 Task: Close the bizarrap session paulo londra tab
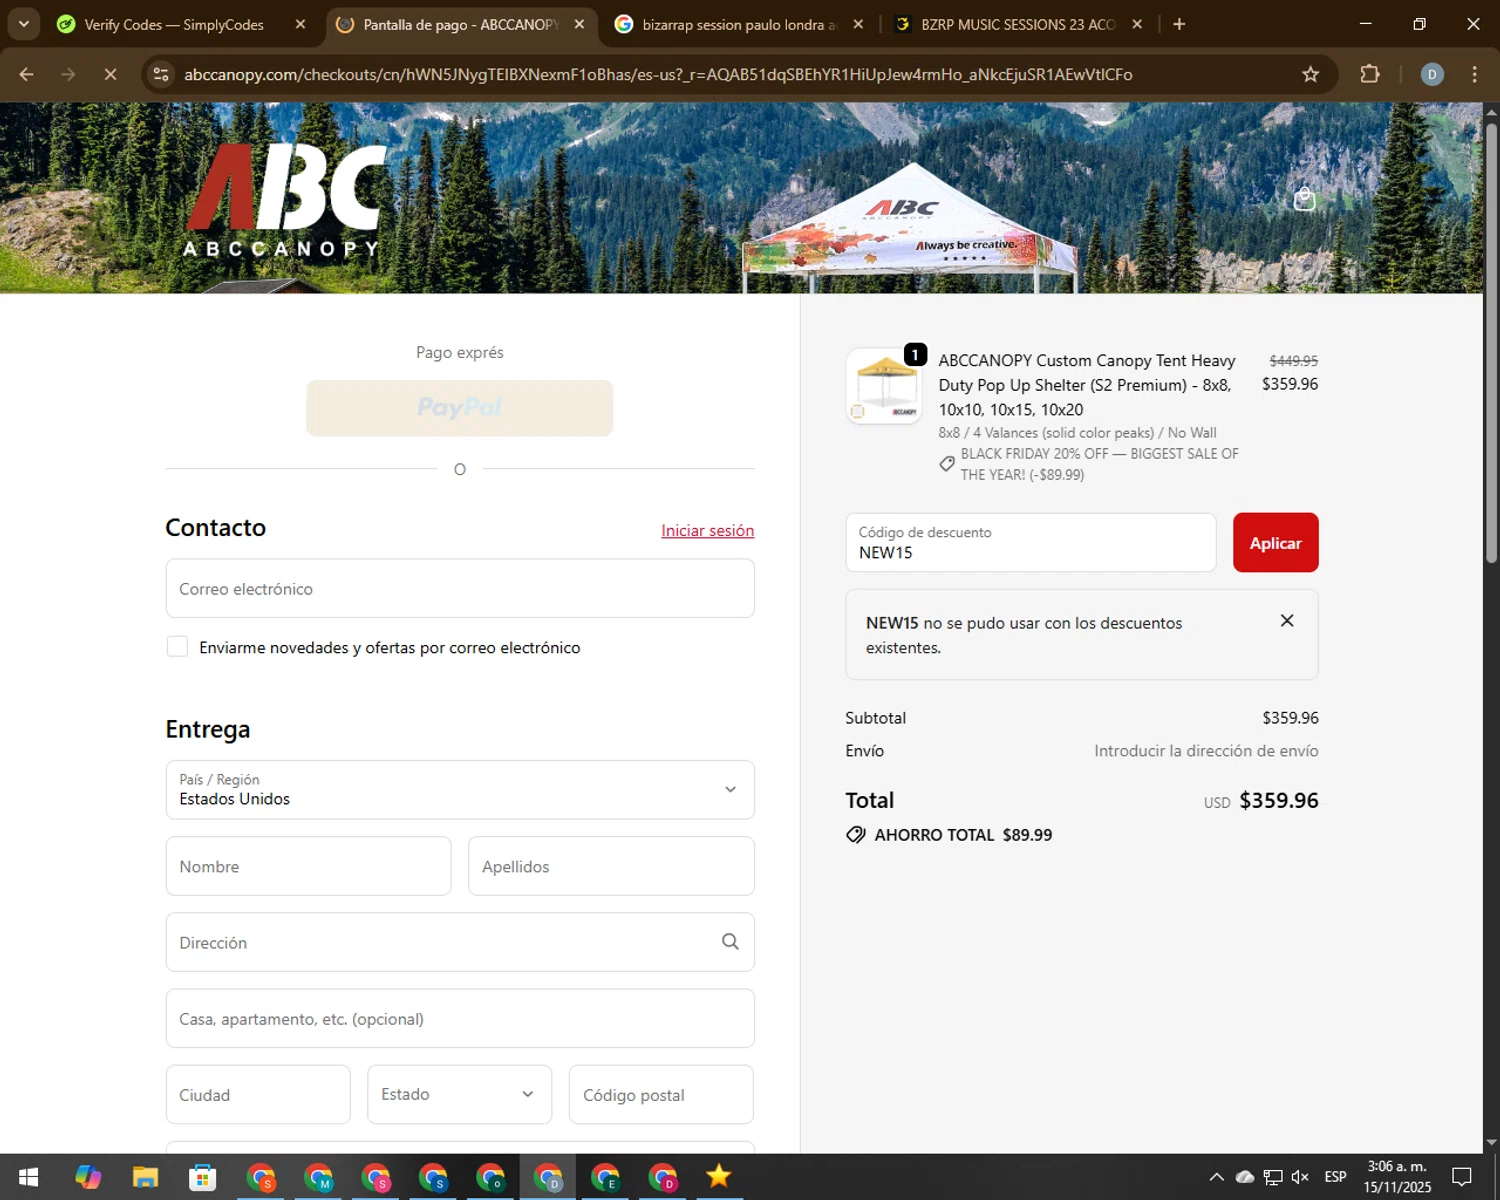coord(858,24)
